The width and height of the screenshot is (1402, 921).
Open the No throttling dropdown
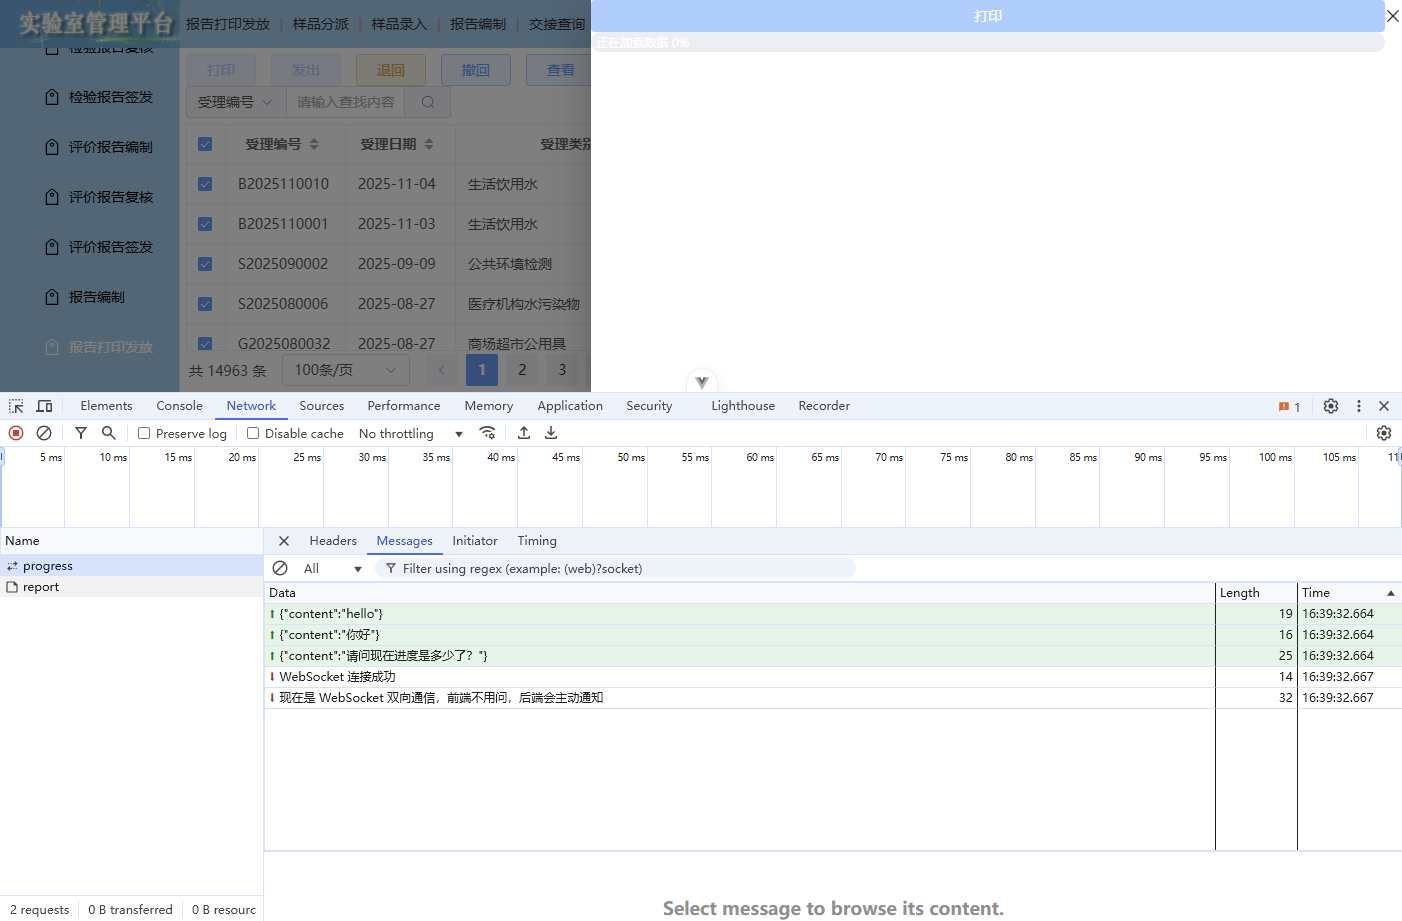pyautogui.click(x=410, y=432)
